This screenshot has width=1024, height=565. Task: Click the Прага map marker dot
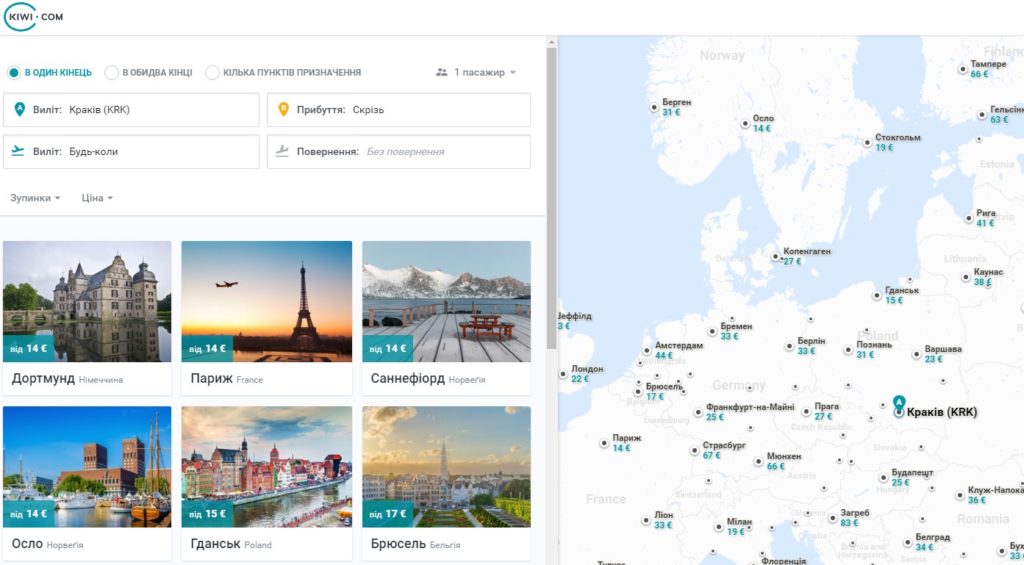point(807,412)
